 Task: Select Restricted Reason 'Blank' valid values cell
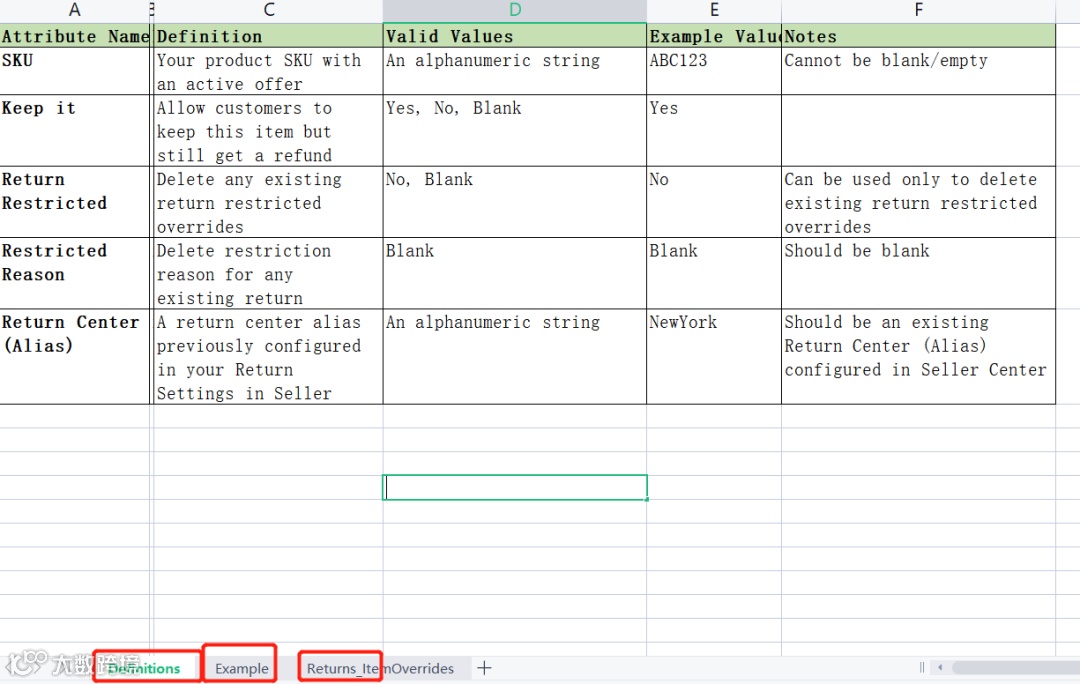[x=515, y=273]
